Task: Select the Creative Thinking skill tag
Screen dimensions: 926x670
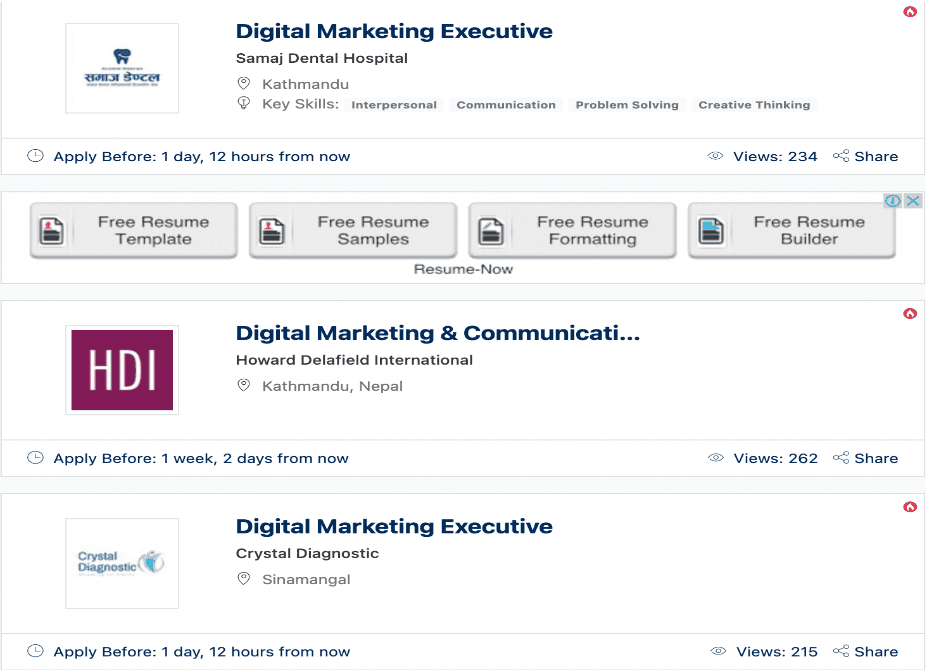Action: tap(754, 104)
